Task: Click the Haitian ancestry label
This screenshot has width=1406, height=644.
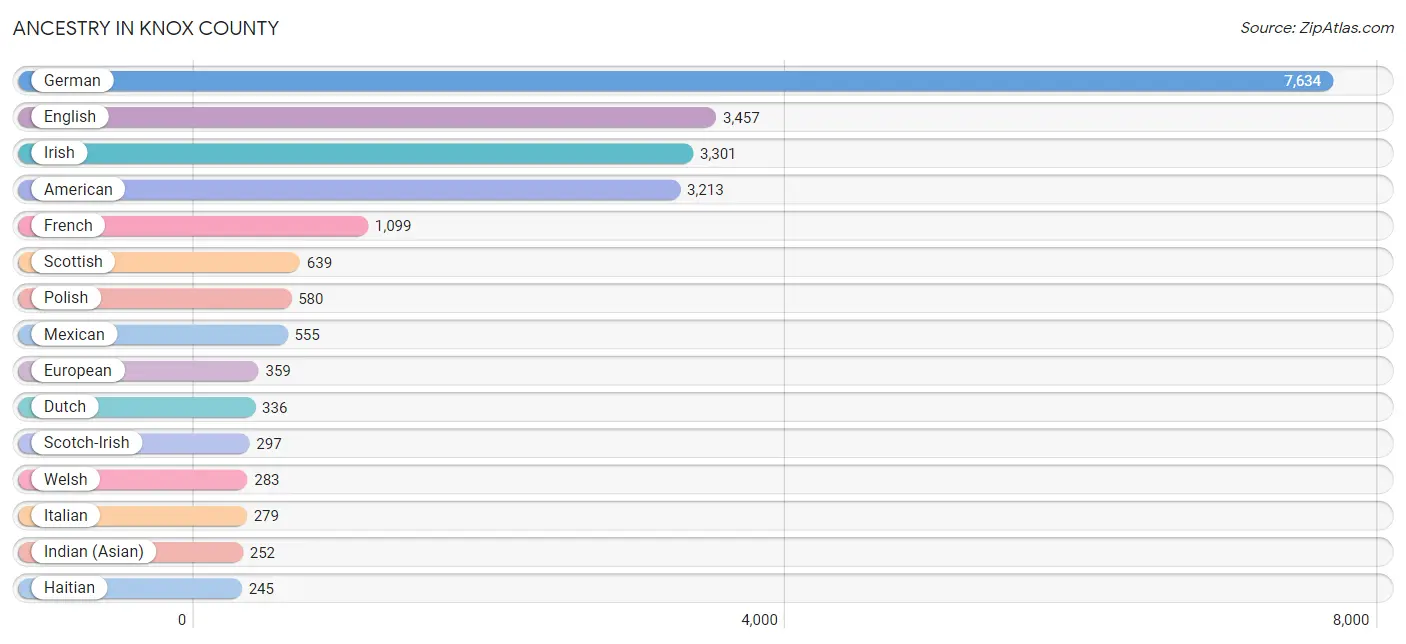Action: (x=69, y=588)
